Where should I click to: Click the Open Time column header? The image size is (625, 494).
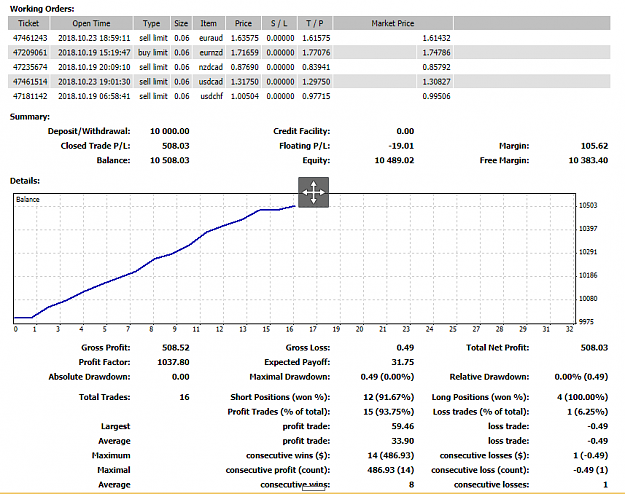91,23
